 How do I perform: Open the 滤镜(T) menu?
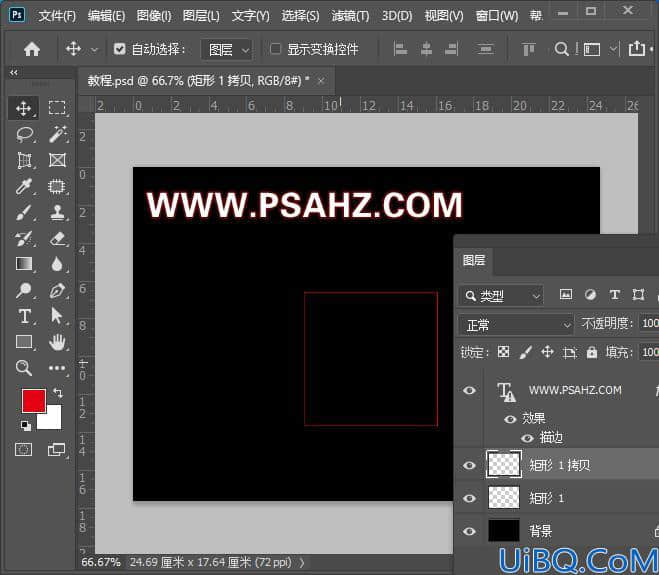click(351, 16)
